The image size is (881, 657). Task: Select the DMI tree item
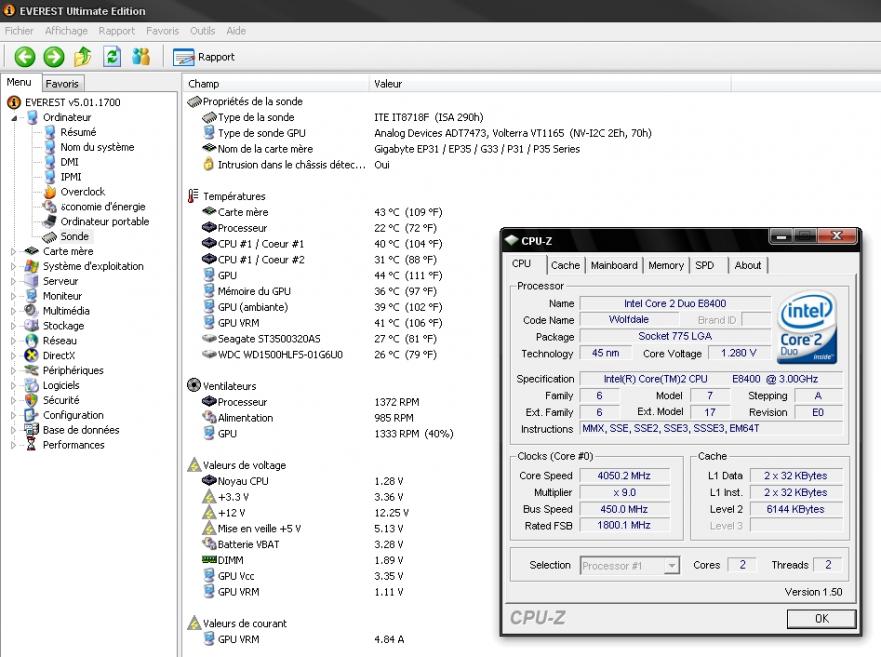click(x=70, y=162)
